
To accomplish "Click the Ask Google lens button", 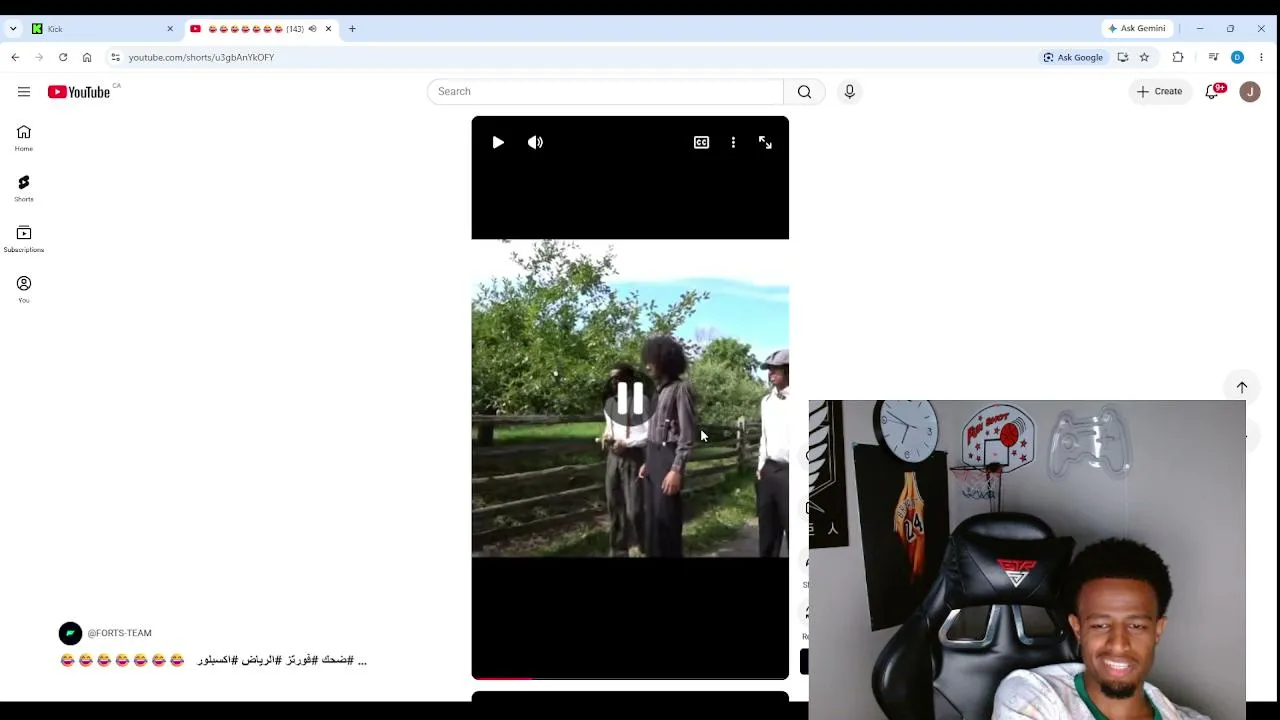I will point(1073,58).
